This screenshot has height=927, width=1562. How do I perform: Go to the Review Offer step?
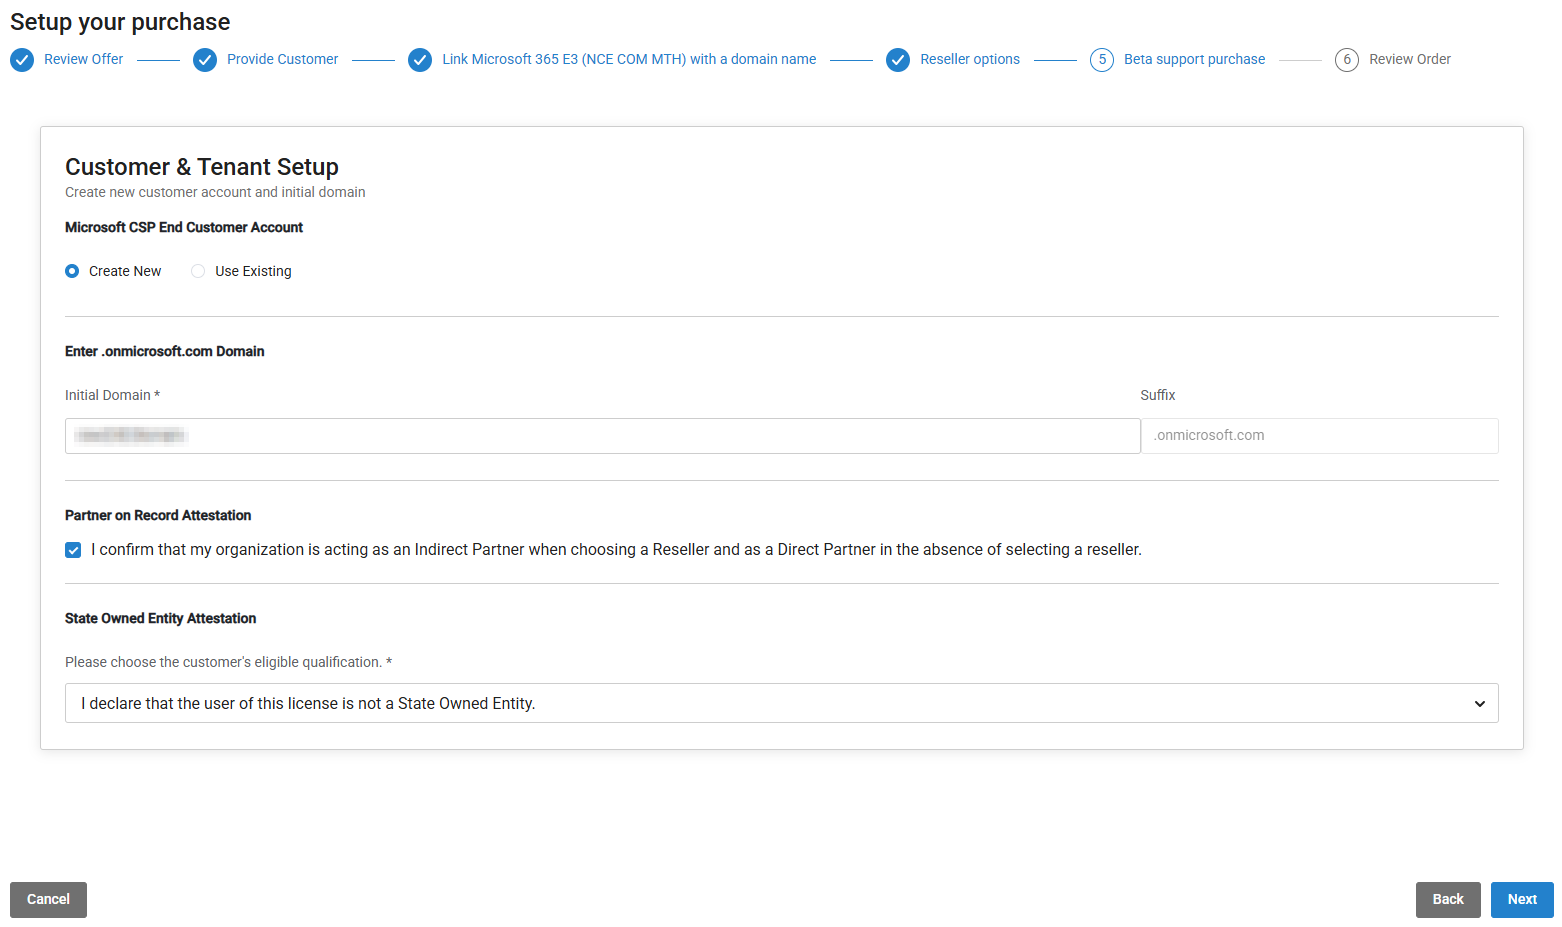click(84, 60)
